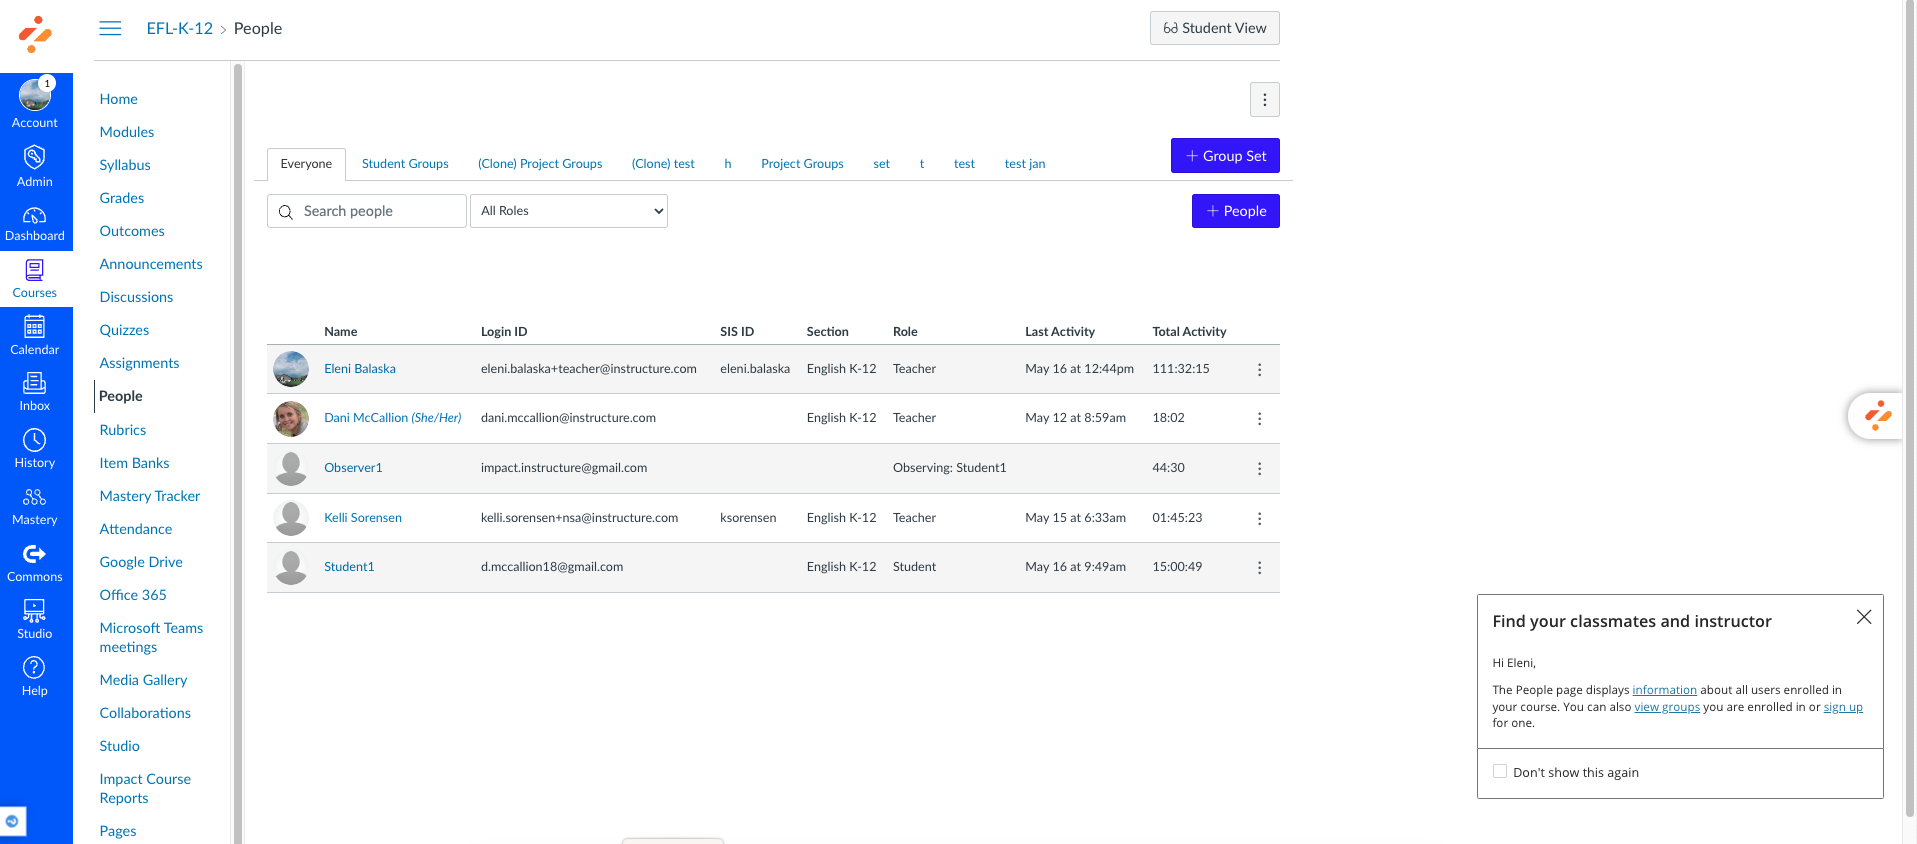Open options menu for Dani McCallion row
Viewport: 1917px width, 844px height.
tap(1259, 418)
